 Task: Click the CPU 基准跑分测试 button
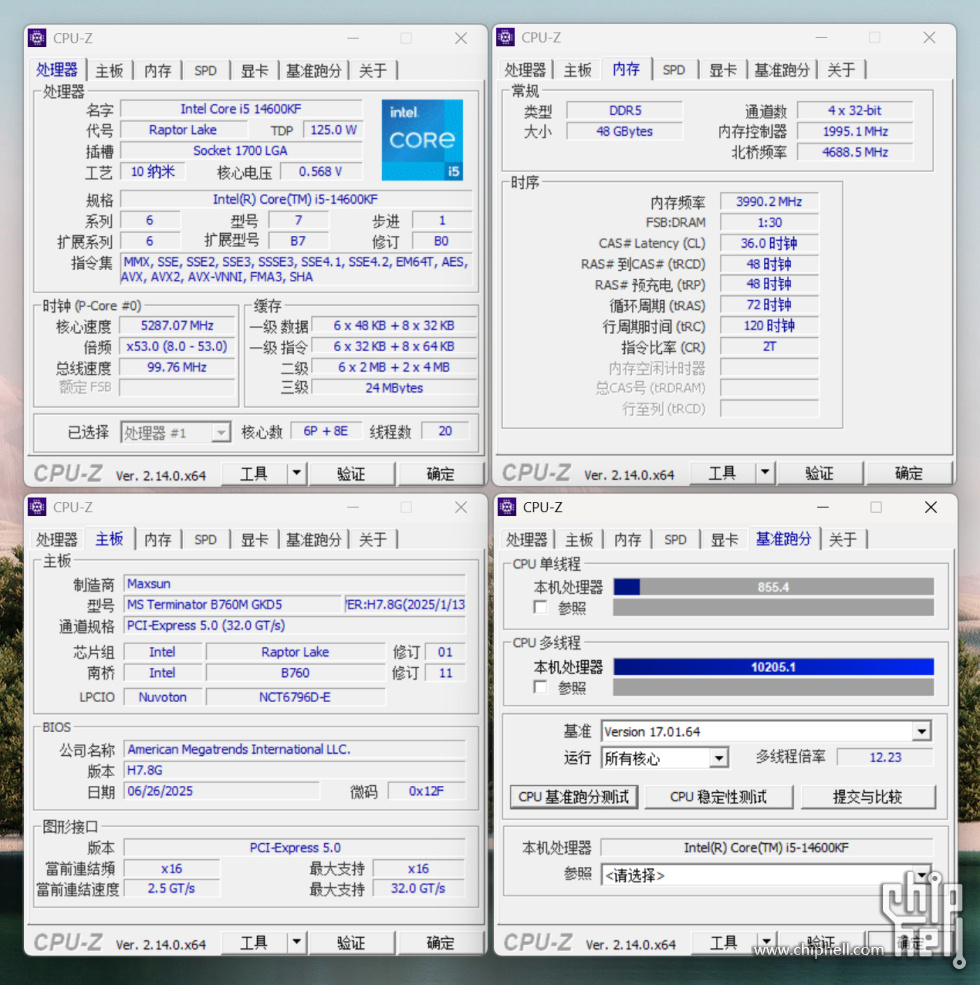coord(574,797)
